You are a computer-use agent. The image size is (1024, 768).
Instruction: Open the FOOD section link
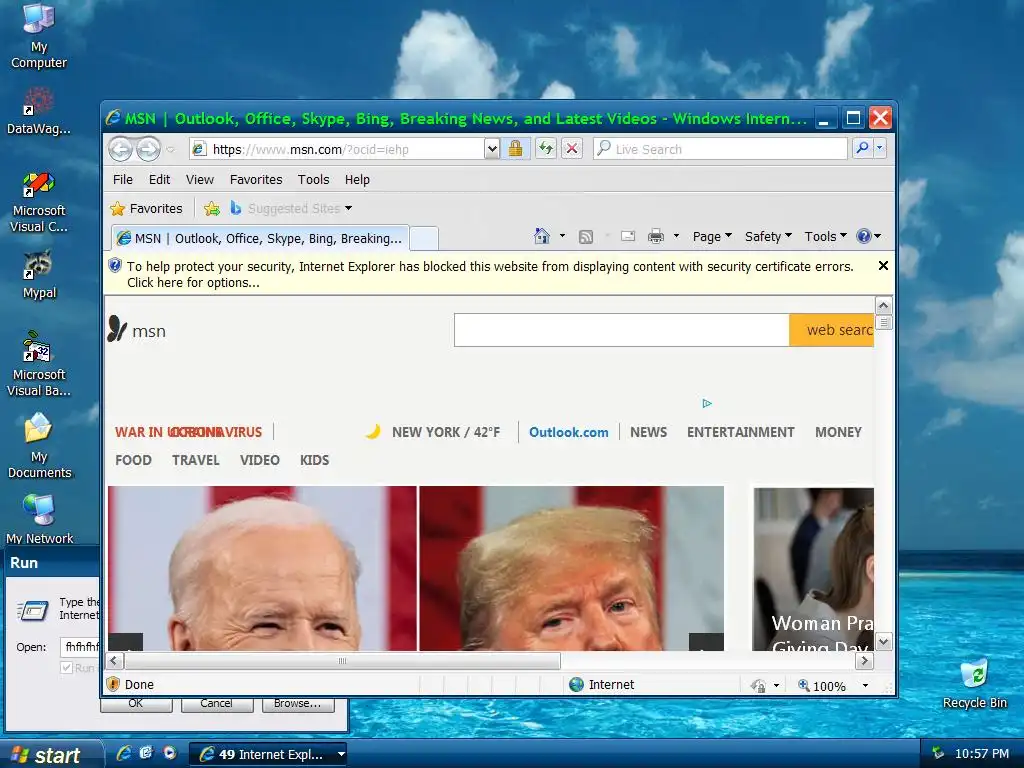(133, 460)
